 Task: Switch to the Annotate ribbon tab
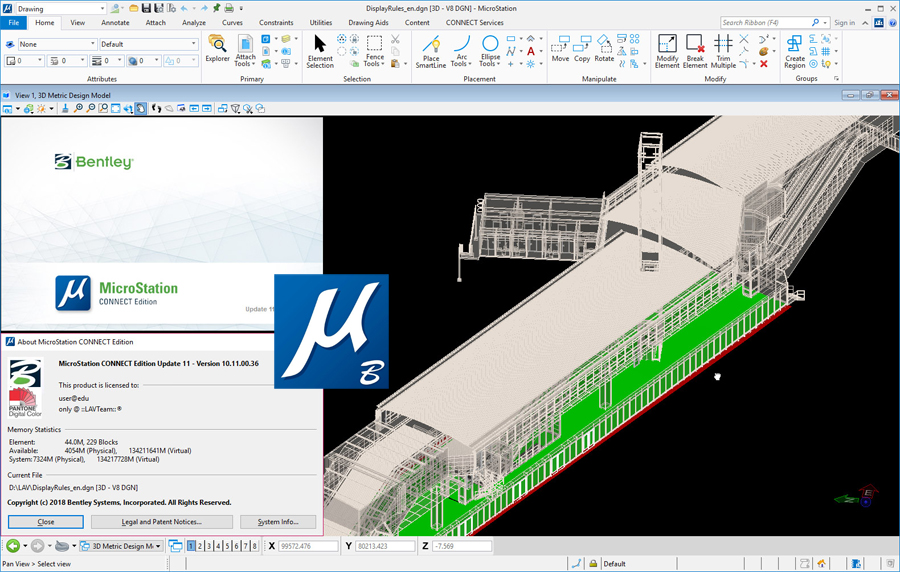(x=115, y=22)
